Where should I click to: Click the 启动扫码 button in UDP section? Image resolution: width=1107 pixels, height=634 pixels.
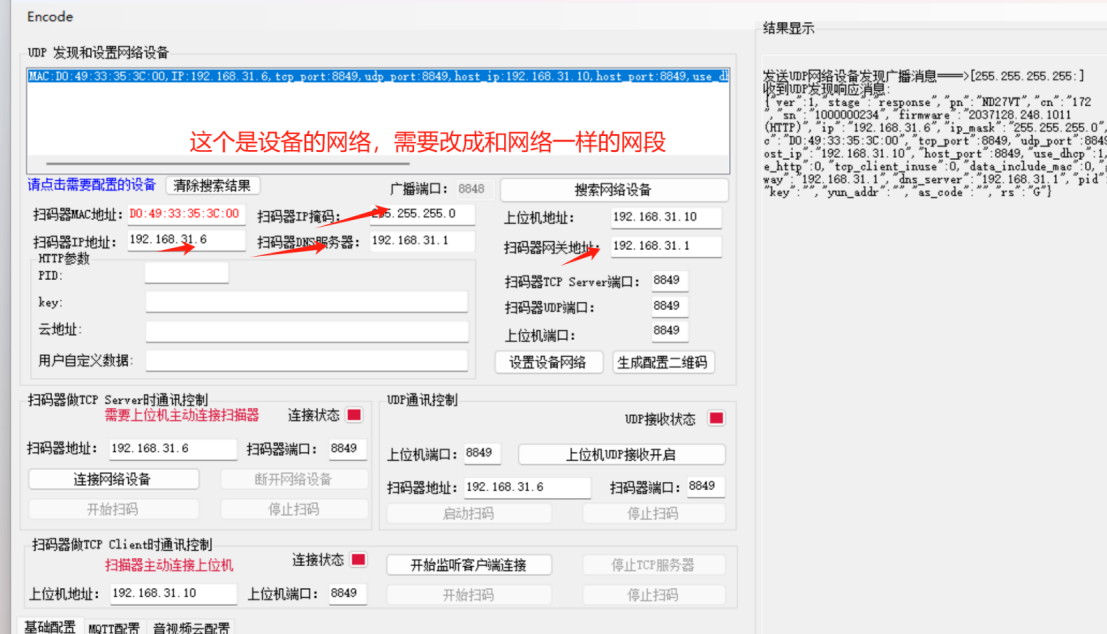pyautogui.click(x=468, y=513)
